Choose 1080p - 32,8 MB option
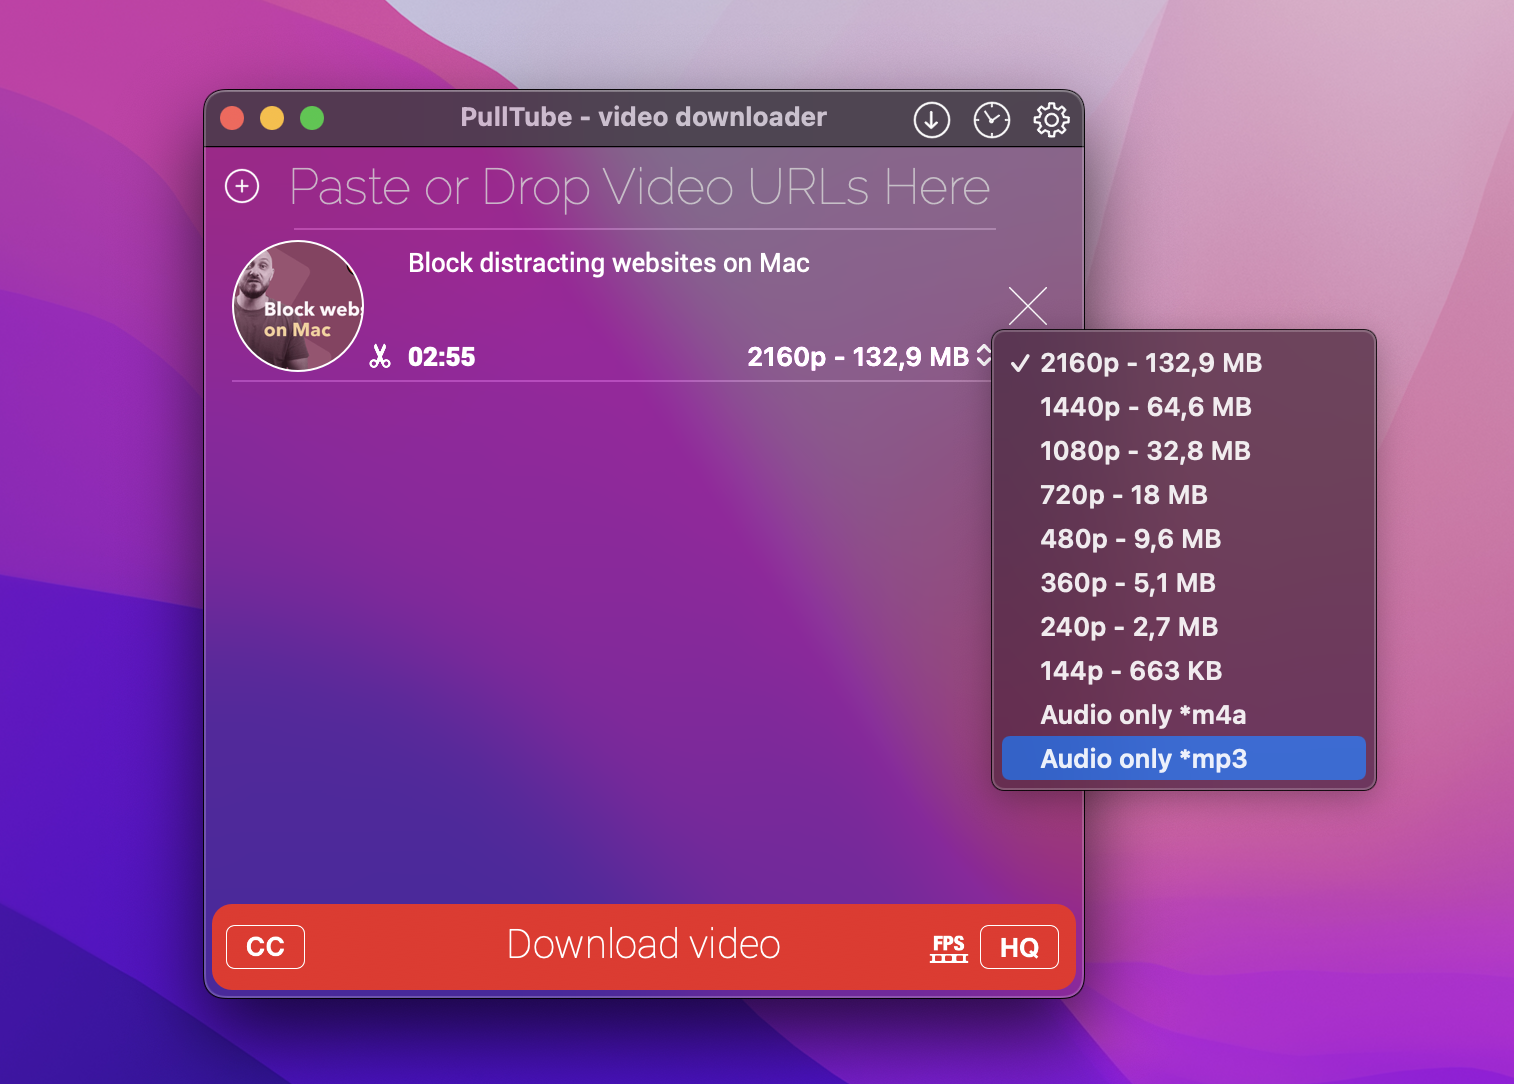1514x1084 pixels. [1184, 451]
